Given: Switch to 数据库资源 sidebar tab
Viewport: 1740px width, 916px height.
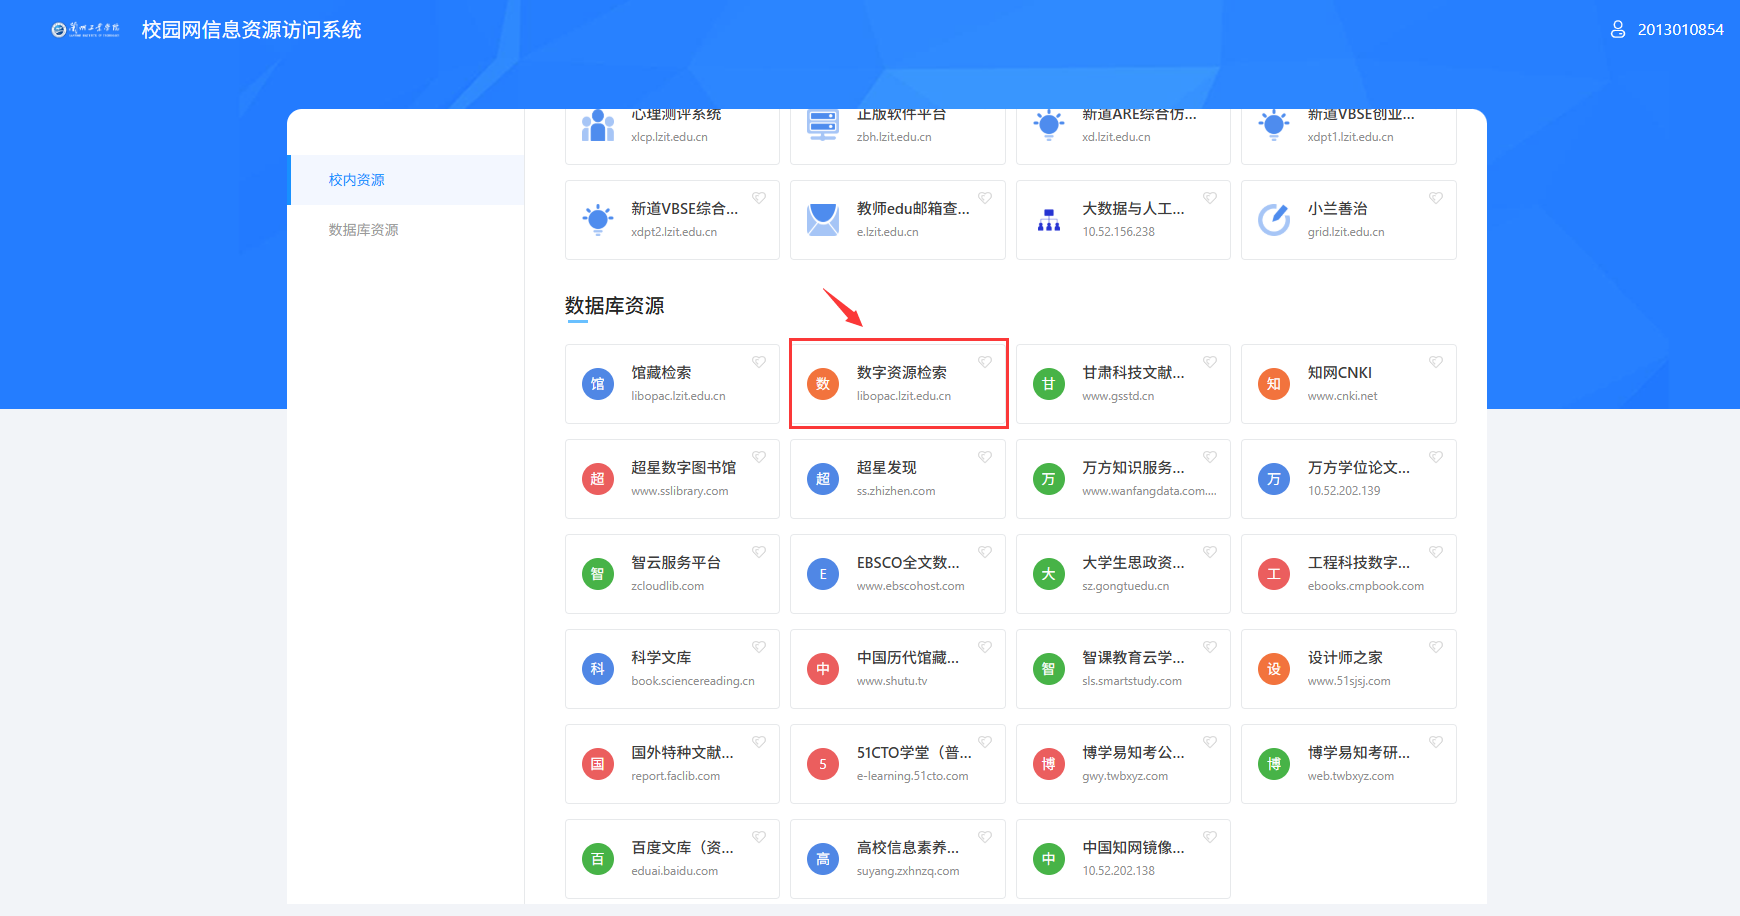Looking at the screenshot, I should (364, 230).
